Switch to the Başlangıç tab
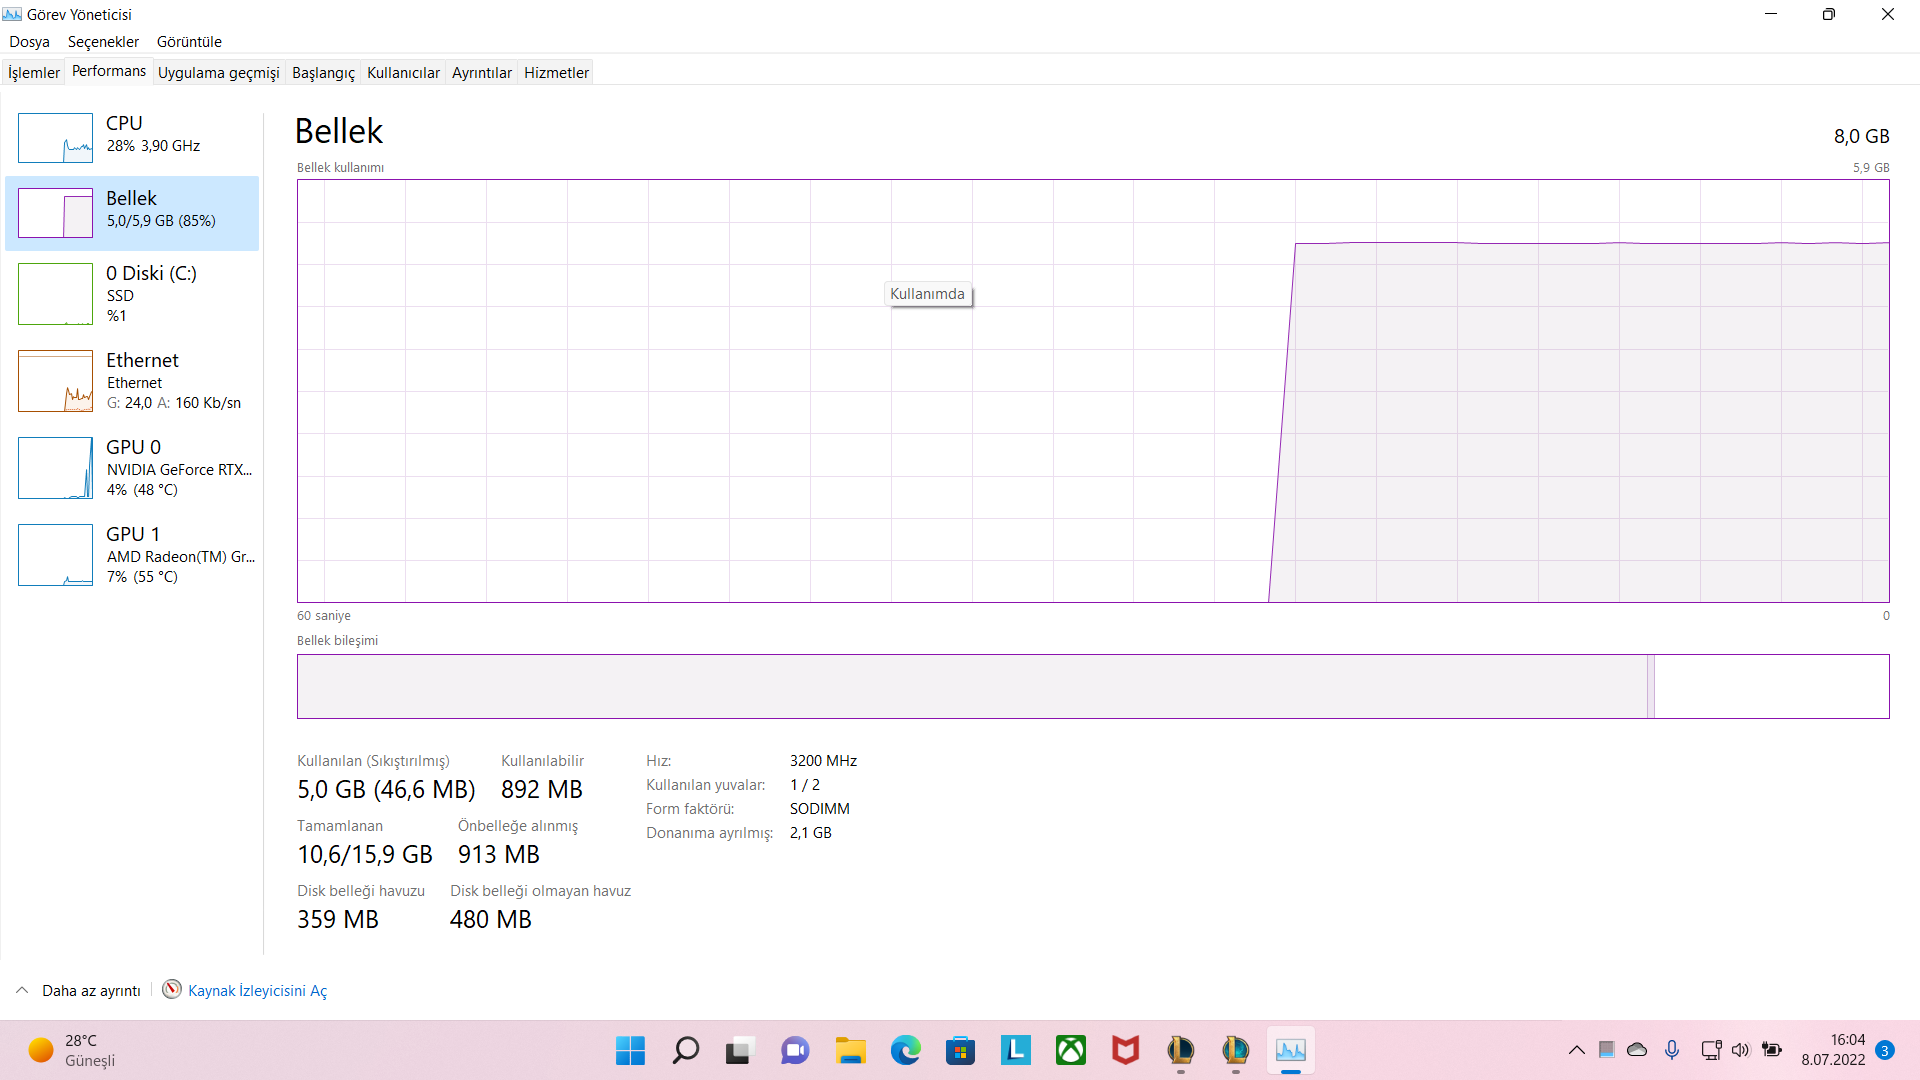The width and height of the screenshot is (1920, 1080). point(323,73)
